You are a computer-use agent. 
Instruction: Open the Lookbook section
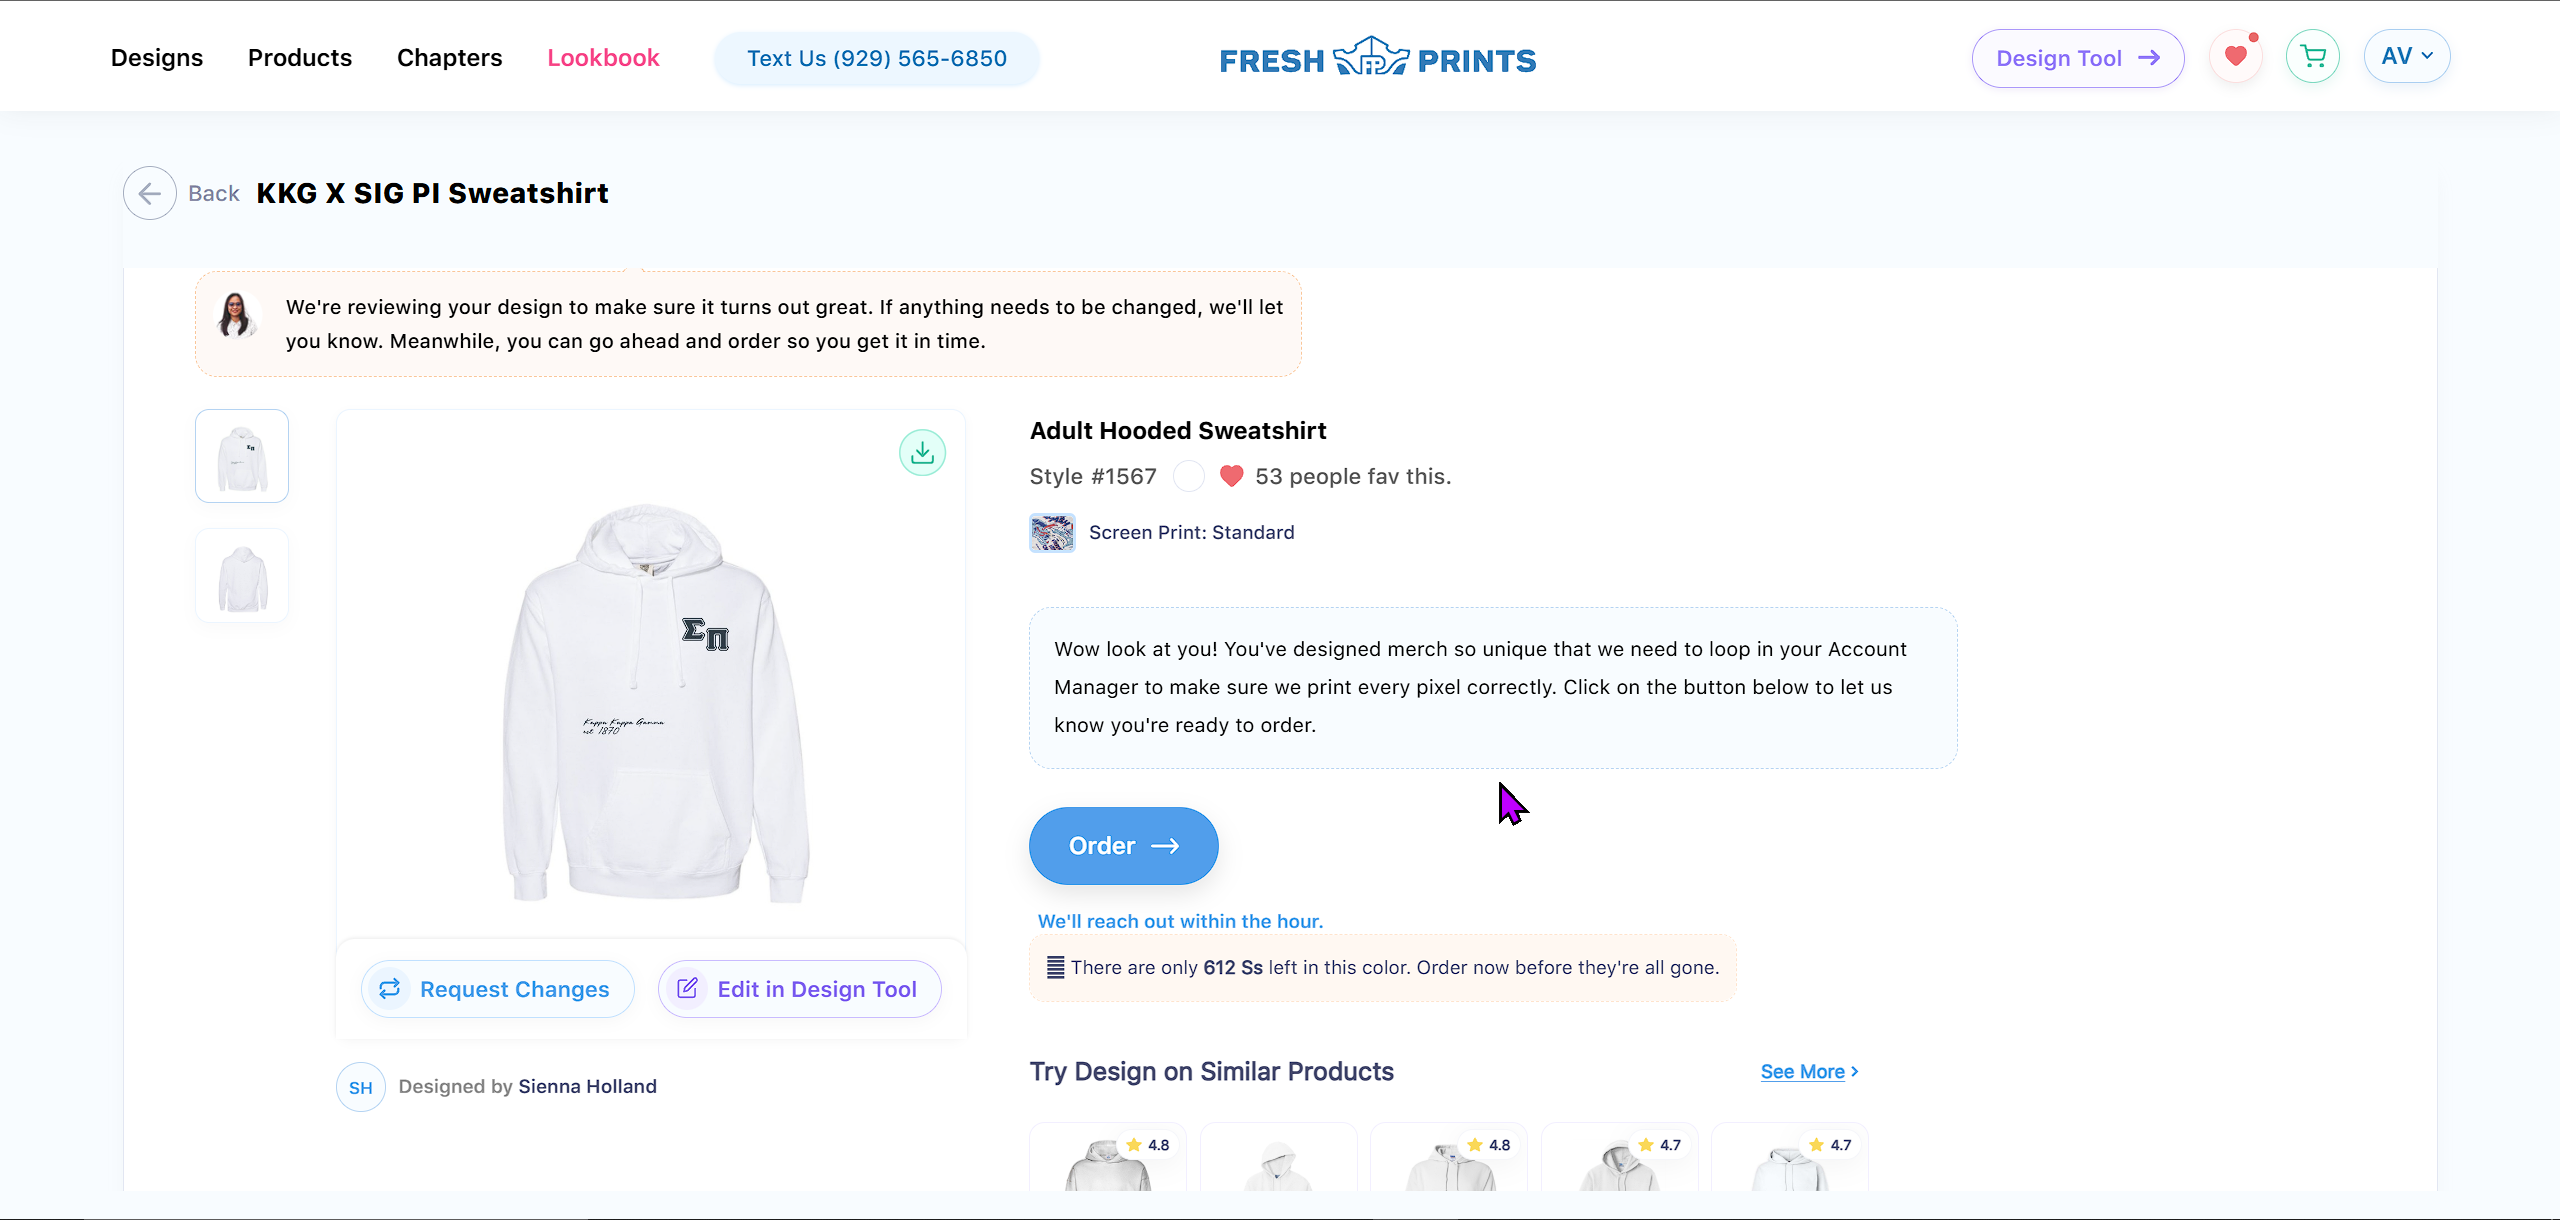point(603,57)
